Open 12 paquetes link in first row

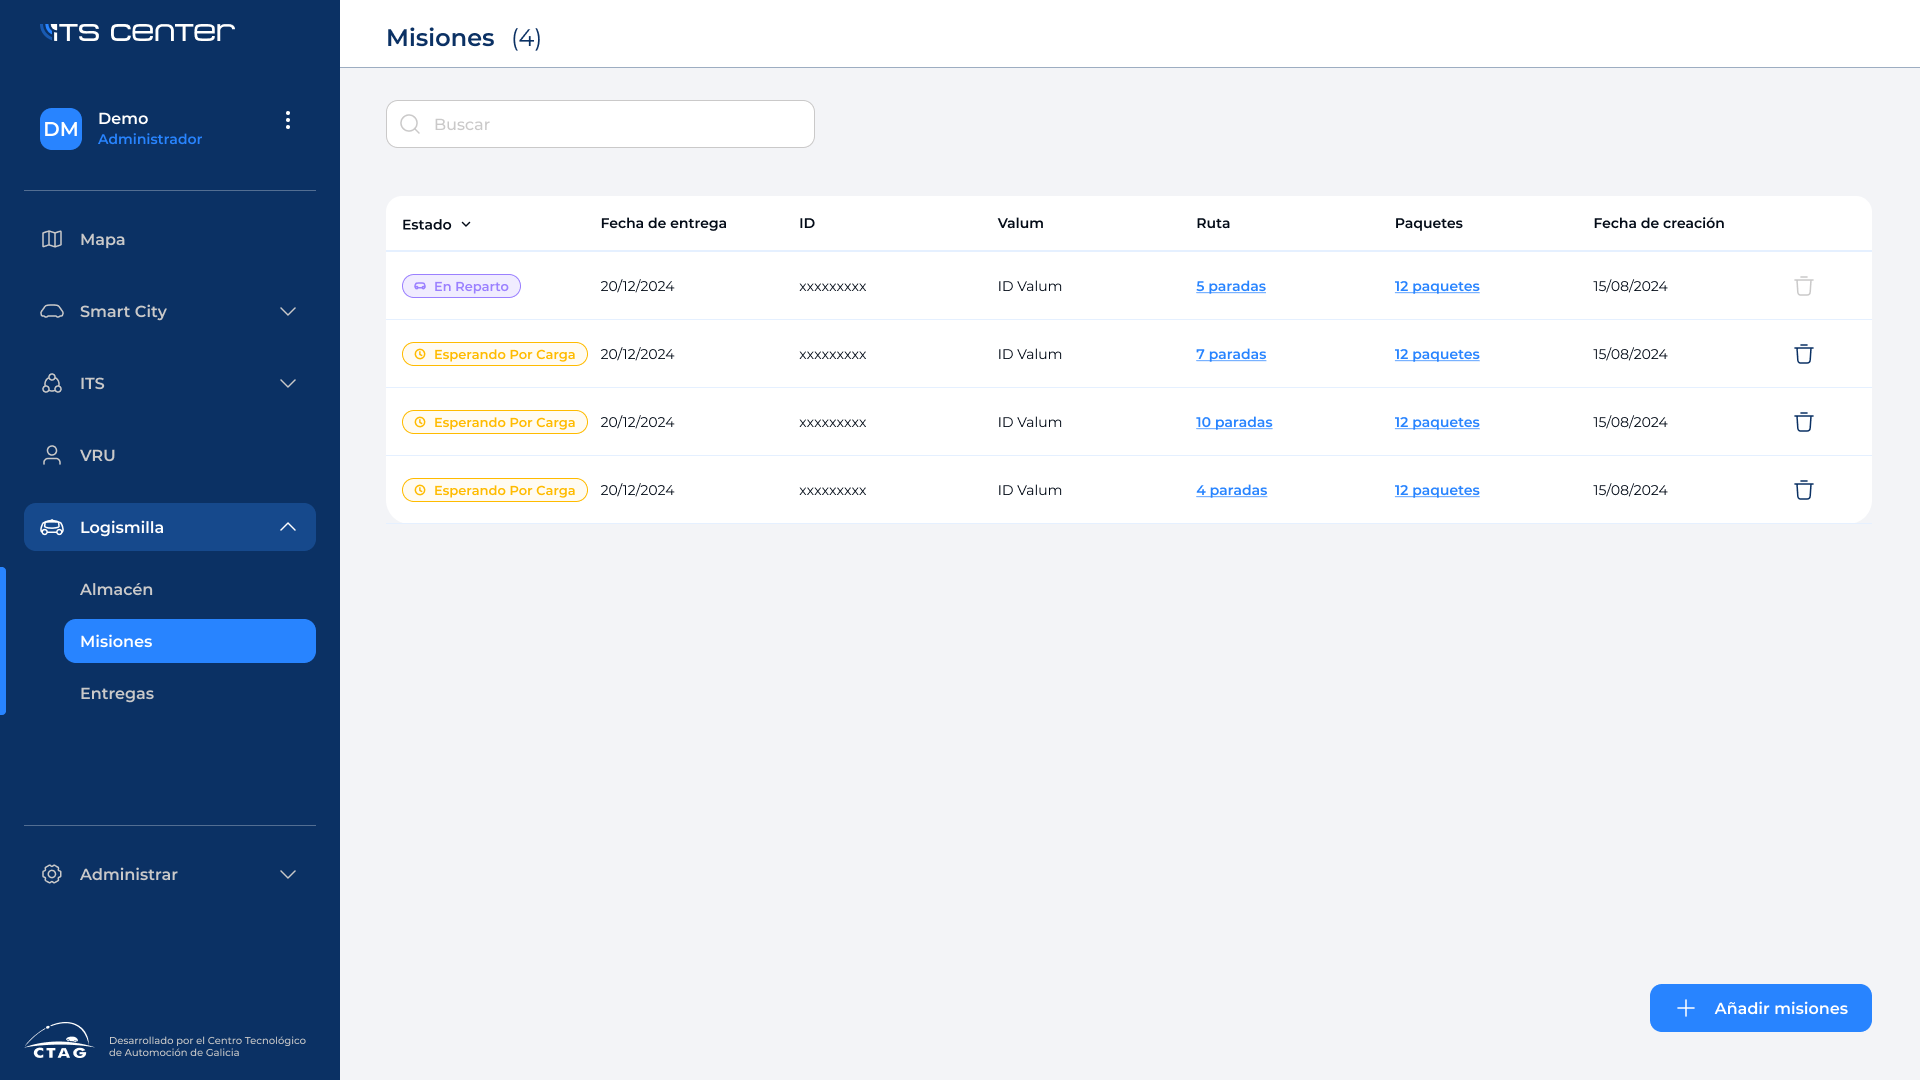coord(1436,286)
